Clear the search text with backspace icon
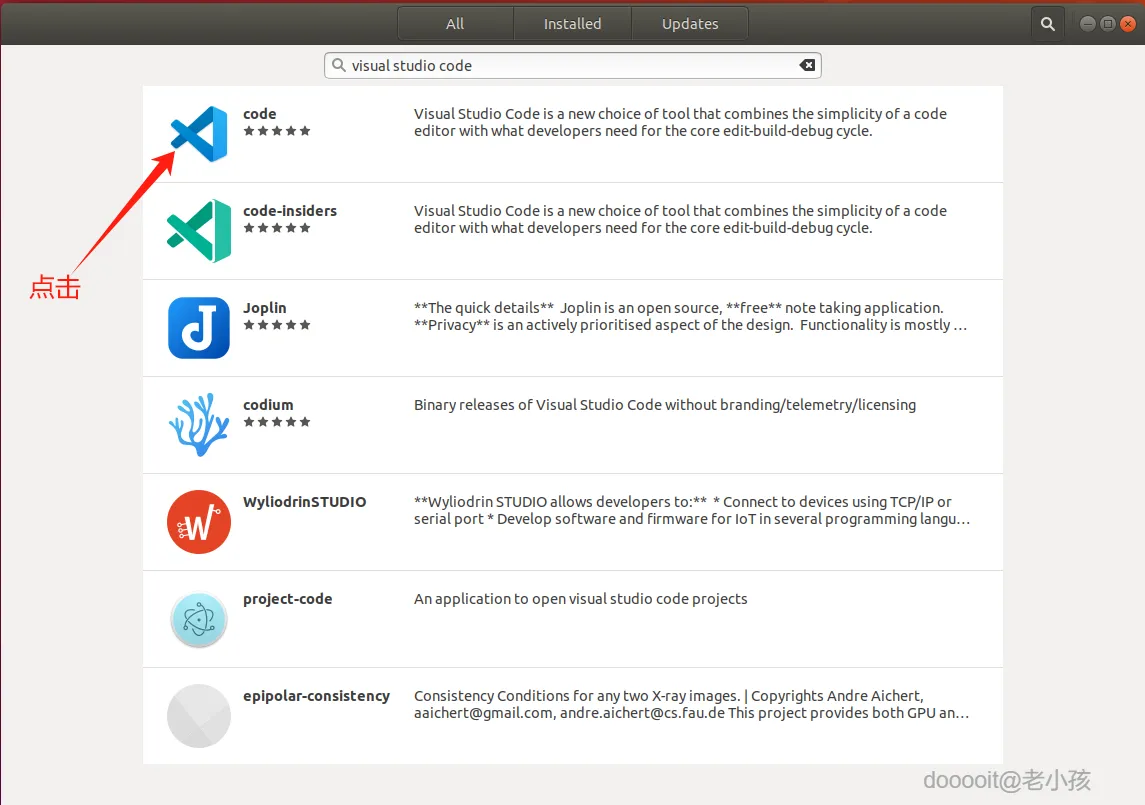The width and height of the screenshot is (1145, 805). [x=807, y=65]
